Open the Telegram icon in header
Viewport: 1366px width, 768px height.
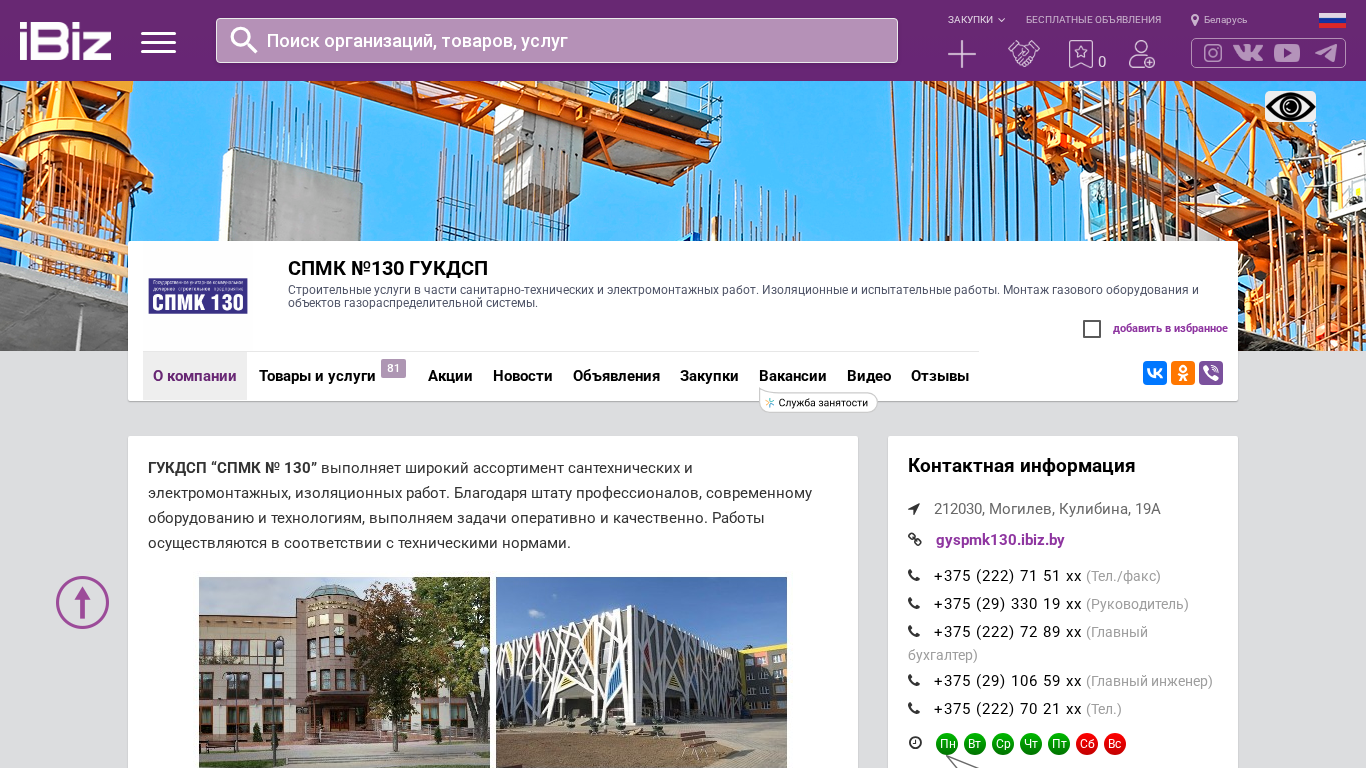coord(1326,53)
